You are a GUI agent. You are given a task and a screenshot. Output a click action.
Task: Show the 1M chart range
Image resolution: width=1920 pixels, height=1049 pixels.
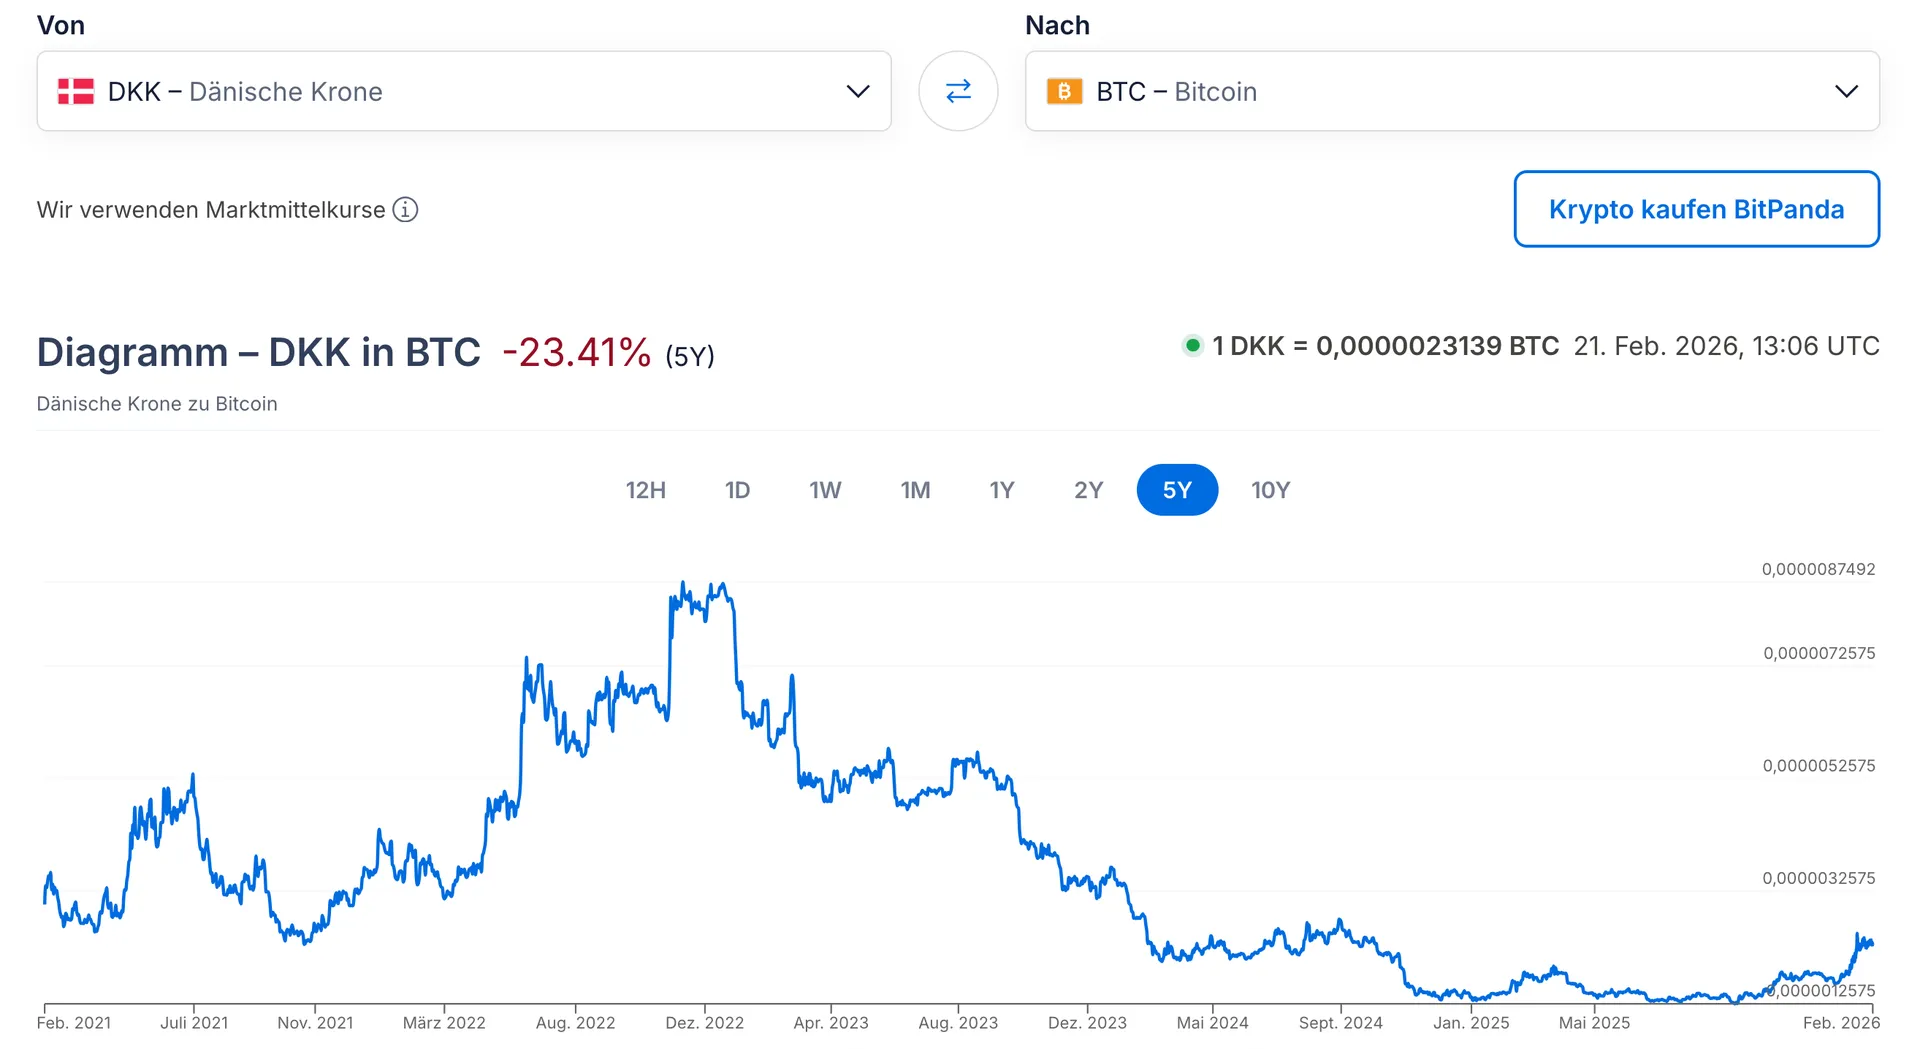pos(915,490)
